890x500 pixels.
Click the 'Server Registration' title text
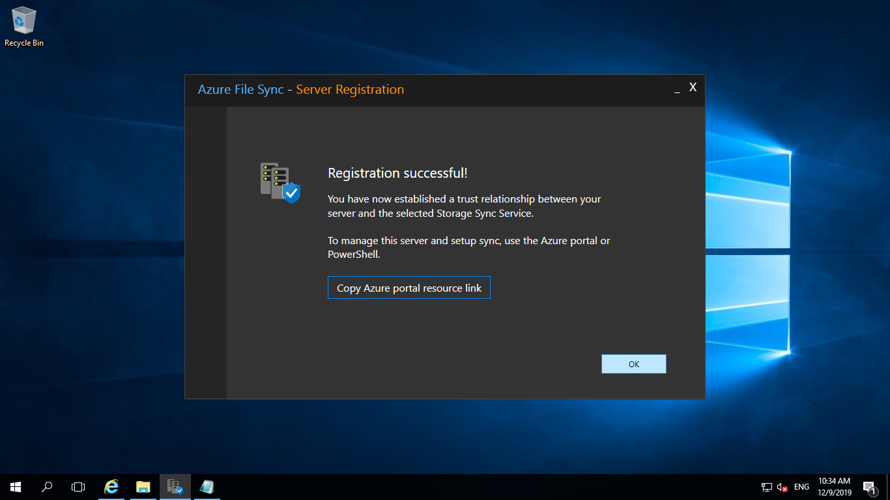click(x=350, y=90)
